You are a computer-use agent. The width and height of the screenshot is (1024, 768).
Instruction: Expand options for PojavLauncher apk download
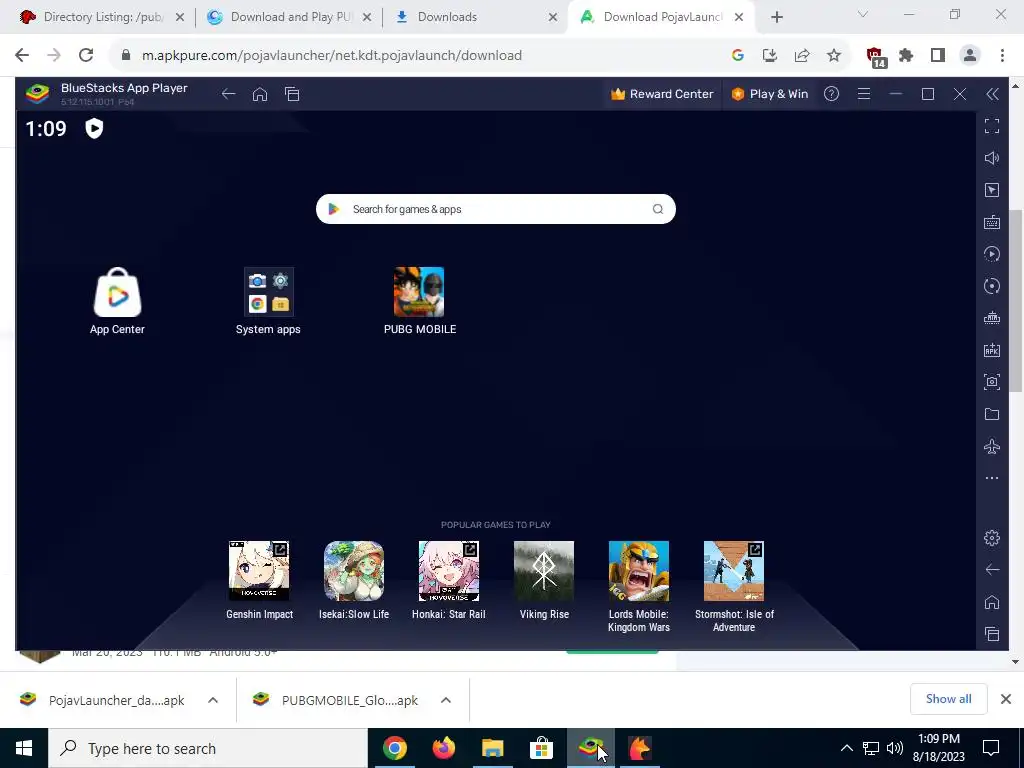213,700
